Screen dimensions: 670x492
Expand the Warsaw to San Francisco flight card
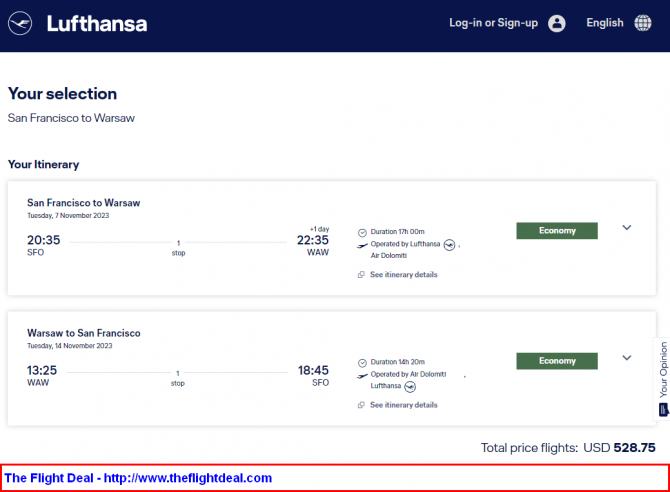(627, 358)
